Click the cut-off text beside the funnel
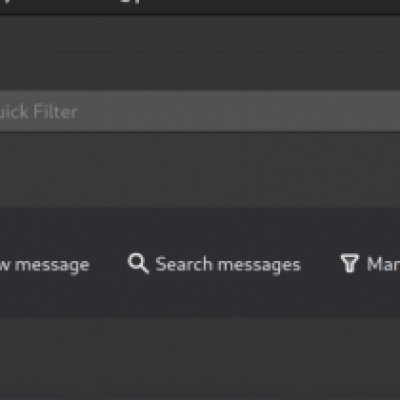This screenshot has width=400, height=400. (383, 264)
